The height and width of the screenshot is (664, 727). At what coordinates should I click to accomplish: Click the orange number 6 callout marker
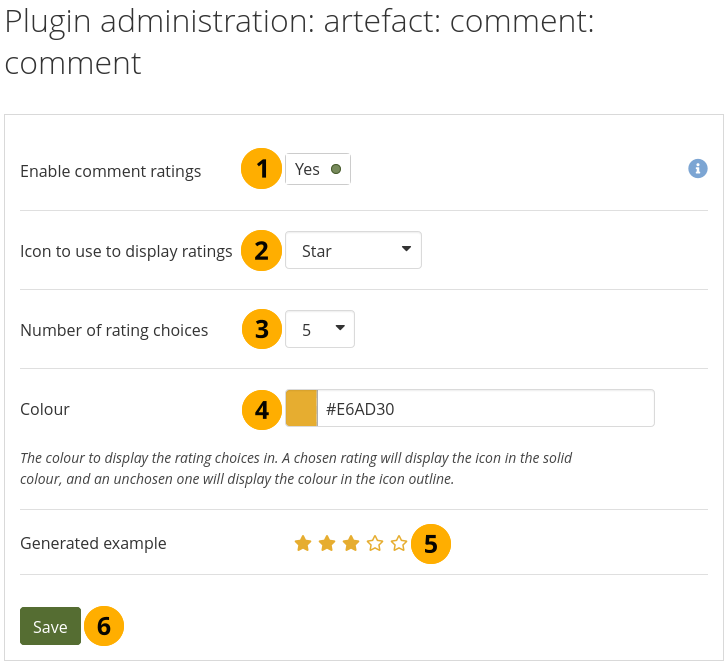pos(104,627)
